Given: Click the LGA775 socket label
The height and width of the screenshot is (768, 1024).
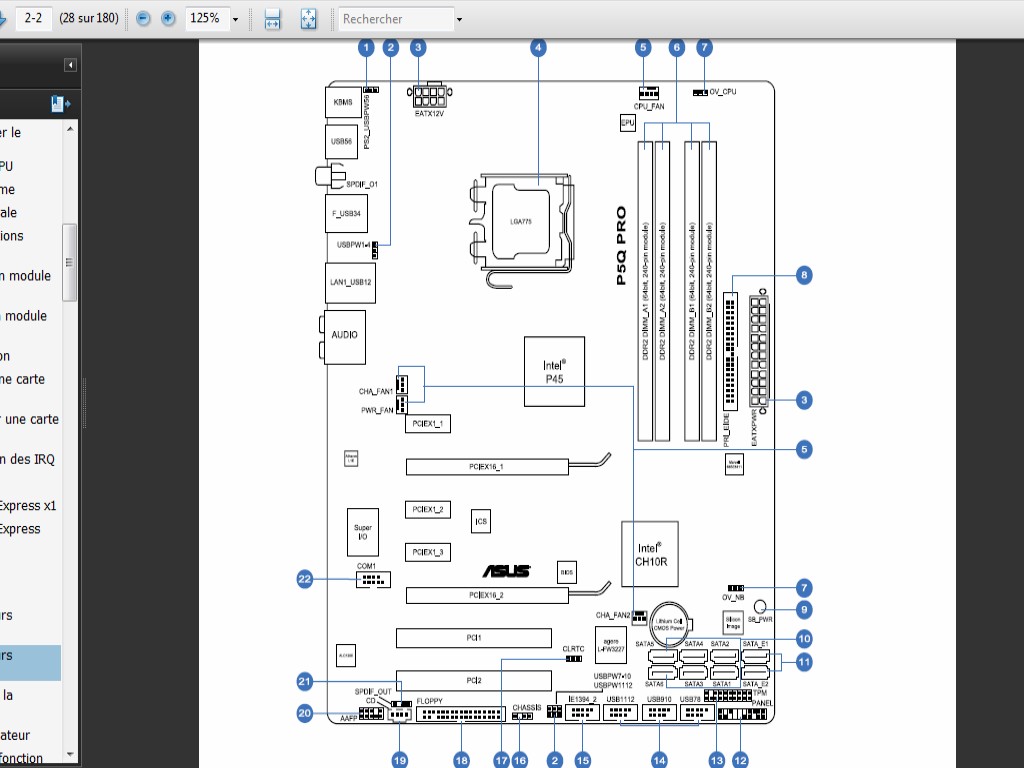Looking at the screenshot, I should tap(520, 221).
